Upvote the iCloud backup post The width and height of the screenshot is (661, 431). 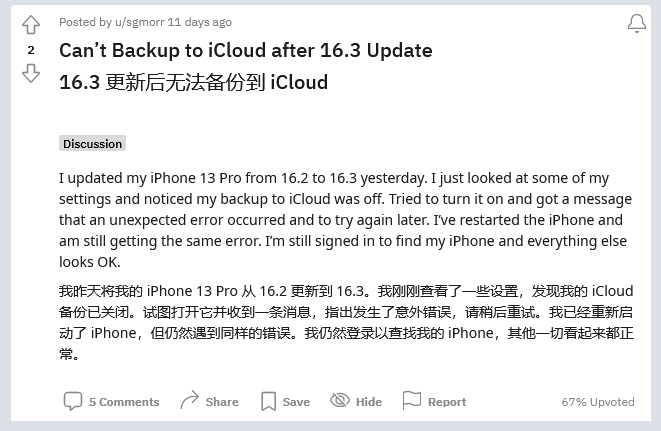(31, 25)
